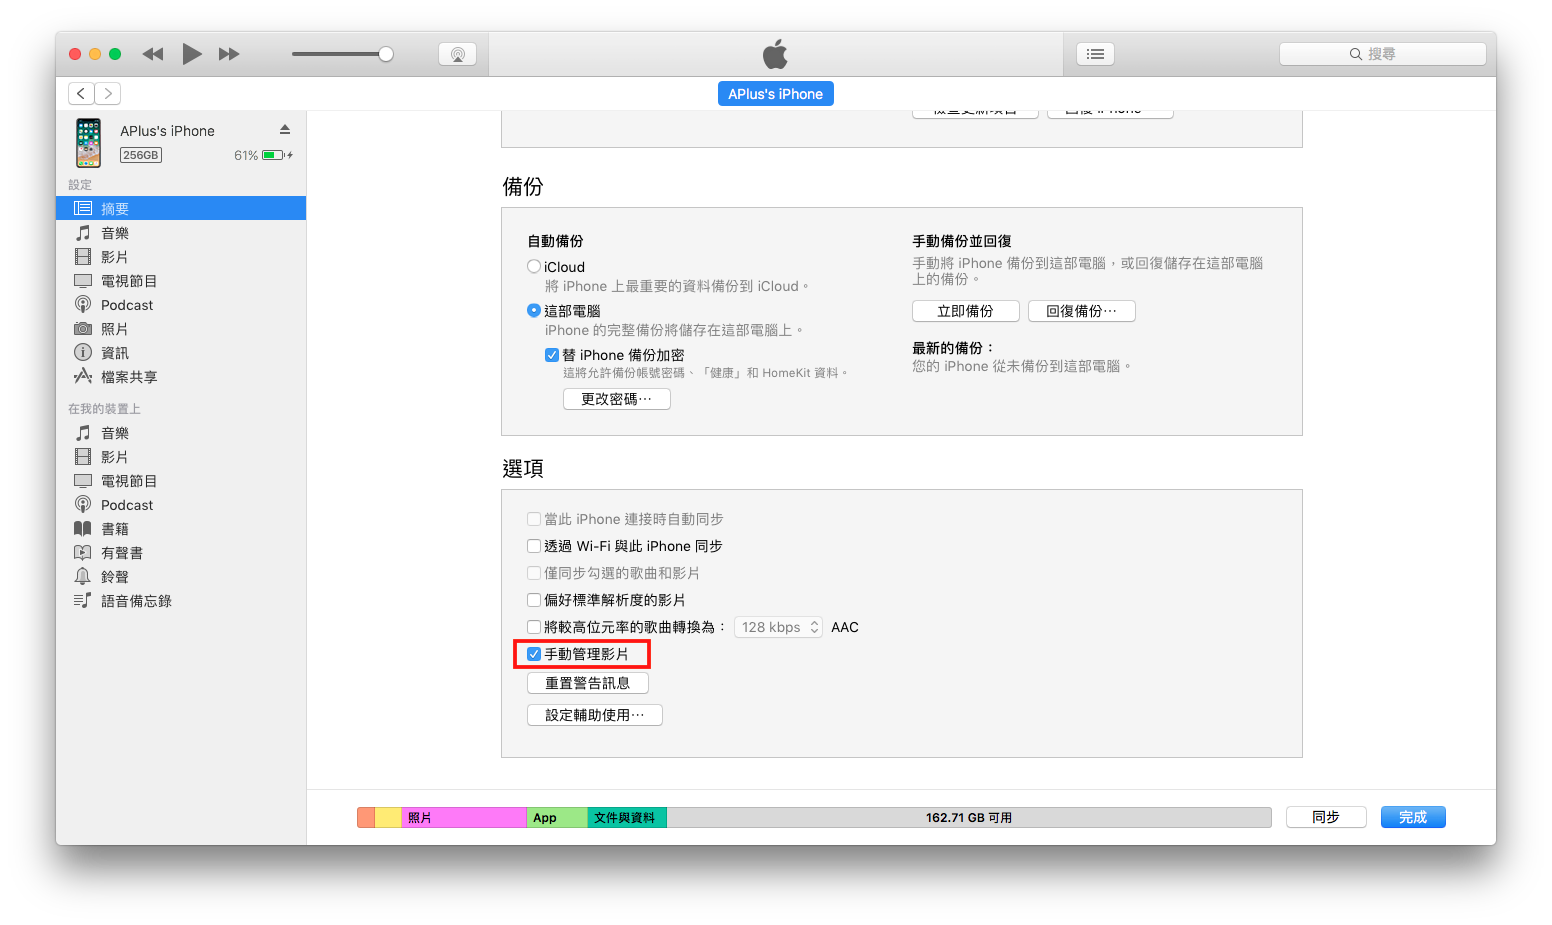Open the AirPlay output menu
Screen dimensions: 1552x925
(457, 54)
